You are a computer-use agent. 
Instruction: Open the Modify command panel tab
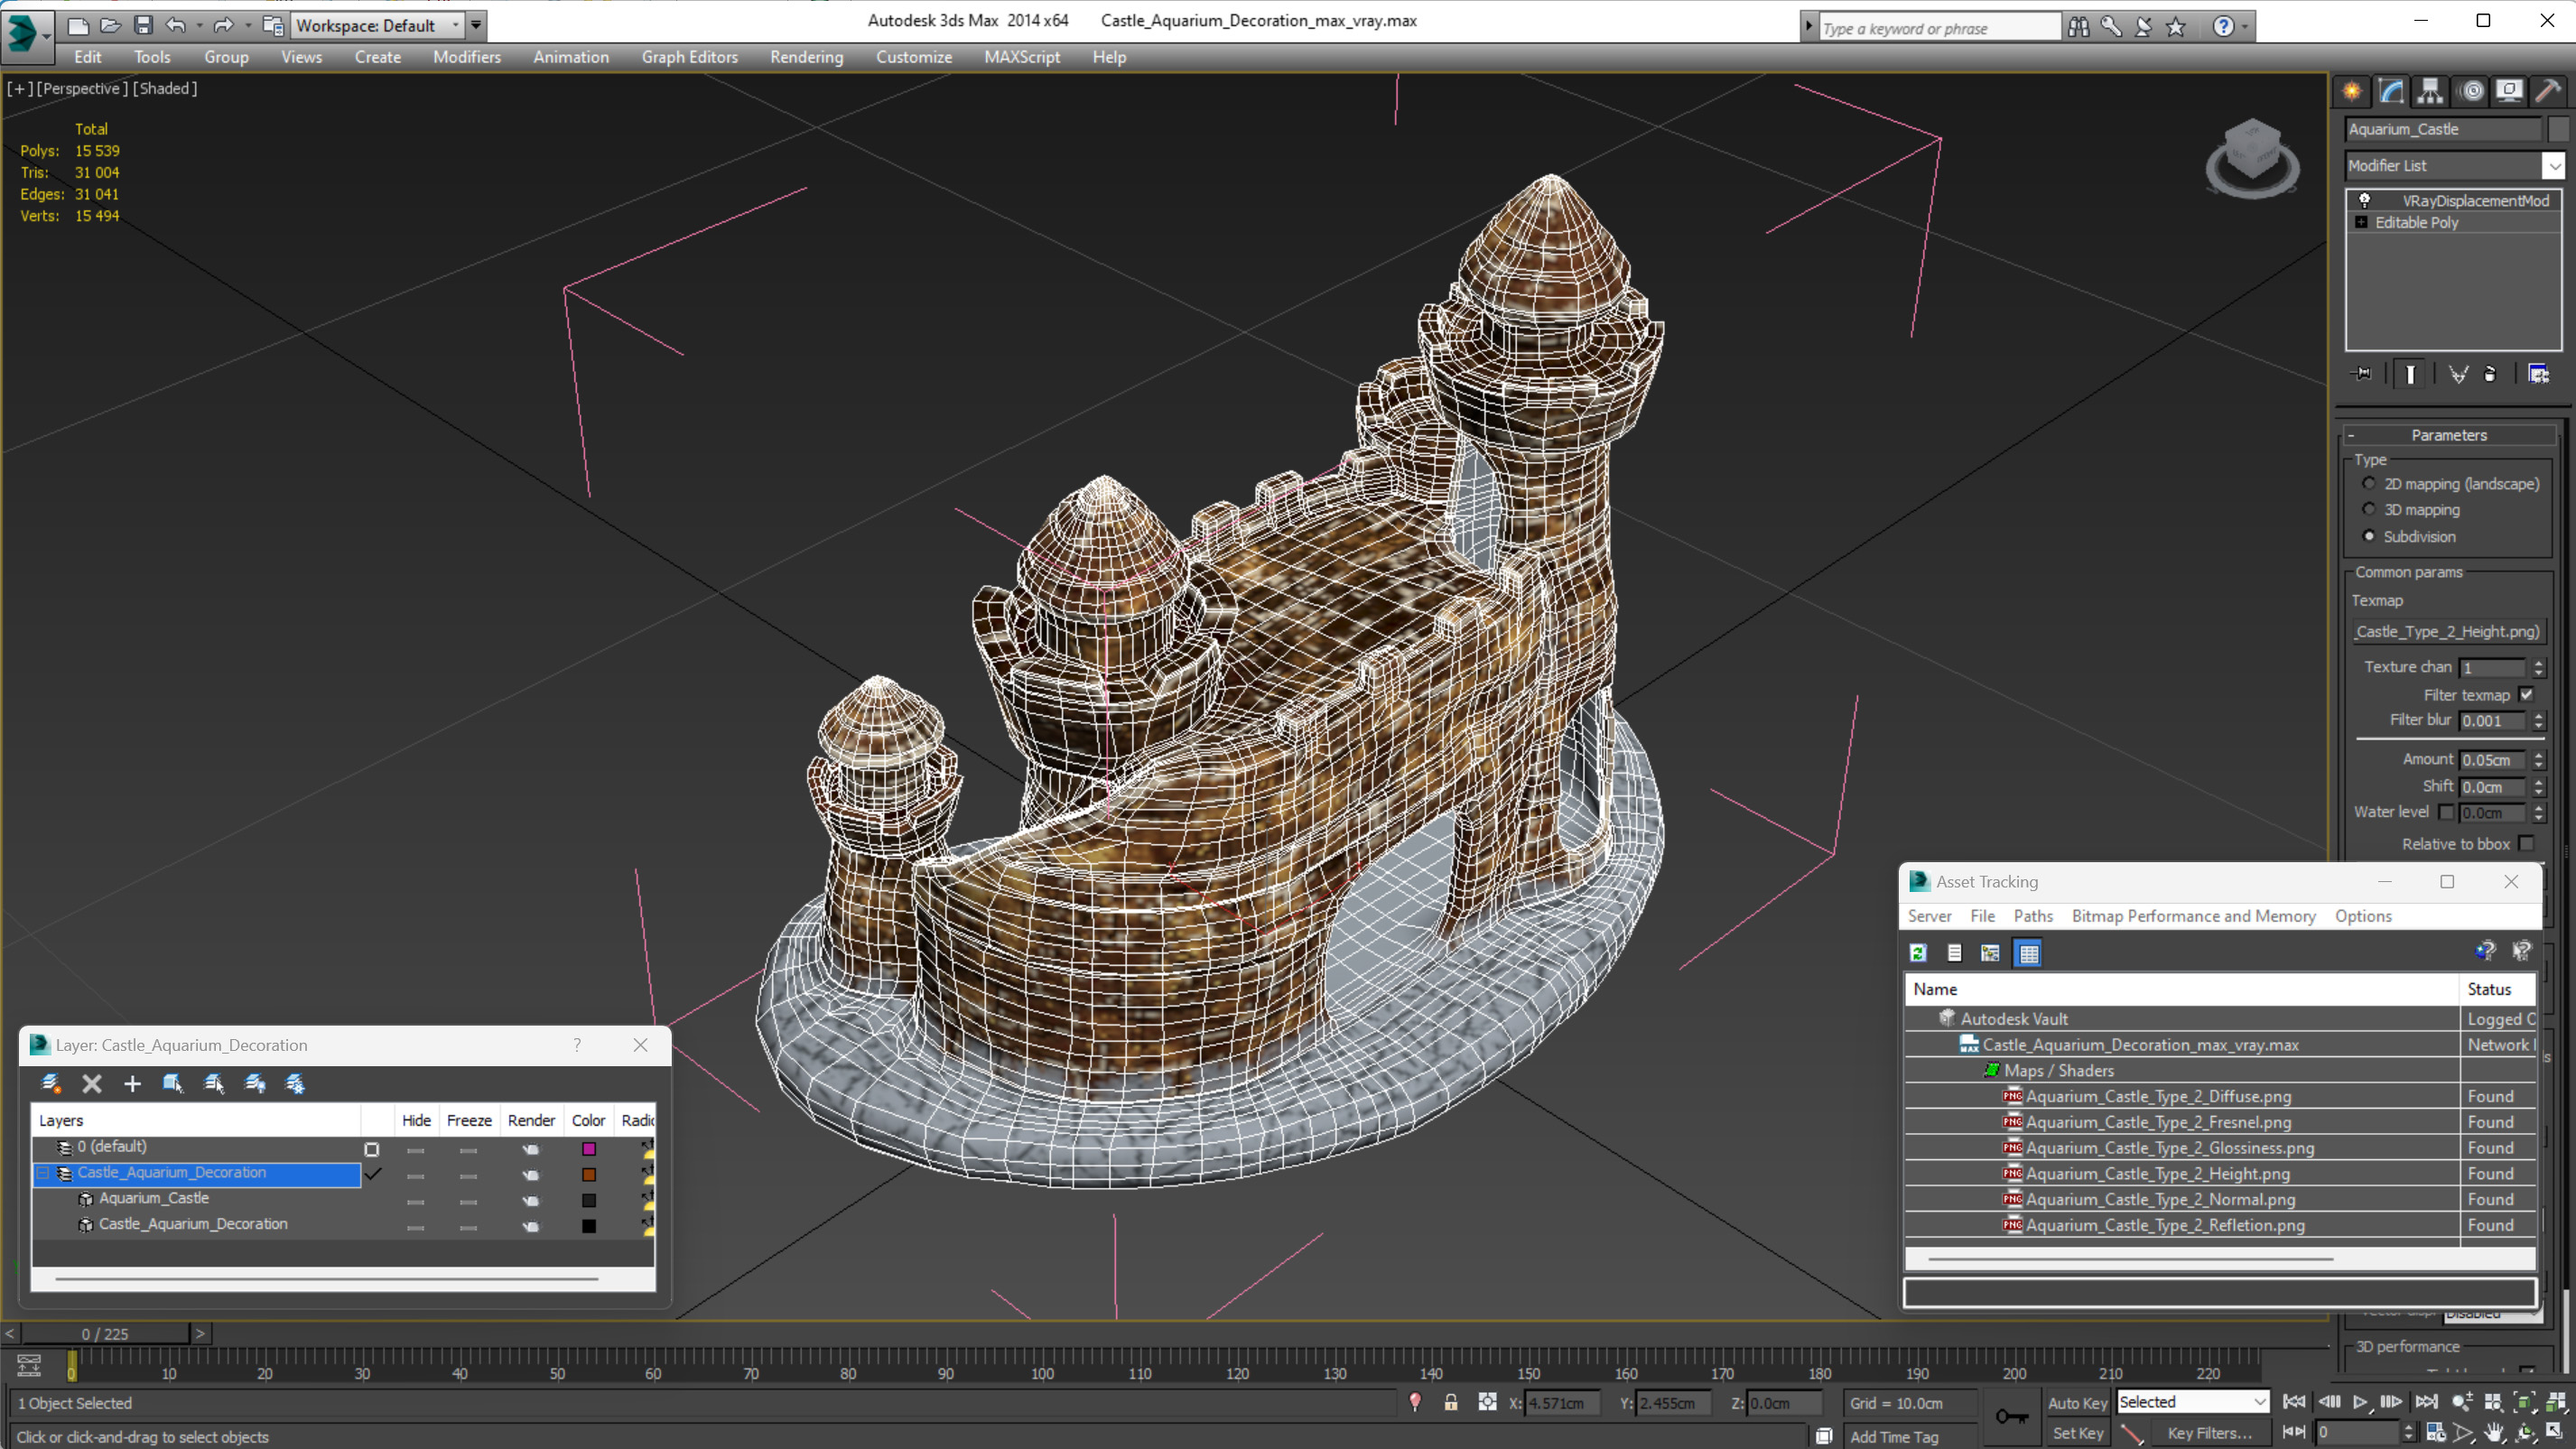pos(2391,91)
